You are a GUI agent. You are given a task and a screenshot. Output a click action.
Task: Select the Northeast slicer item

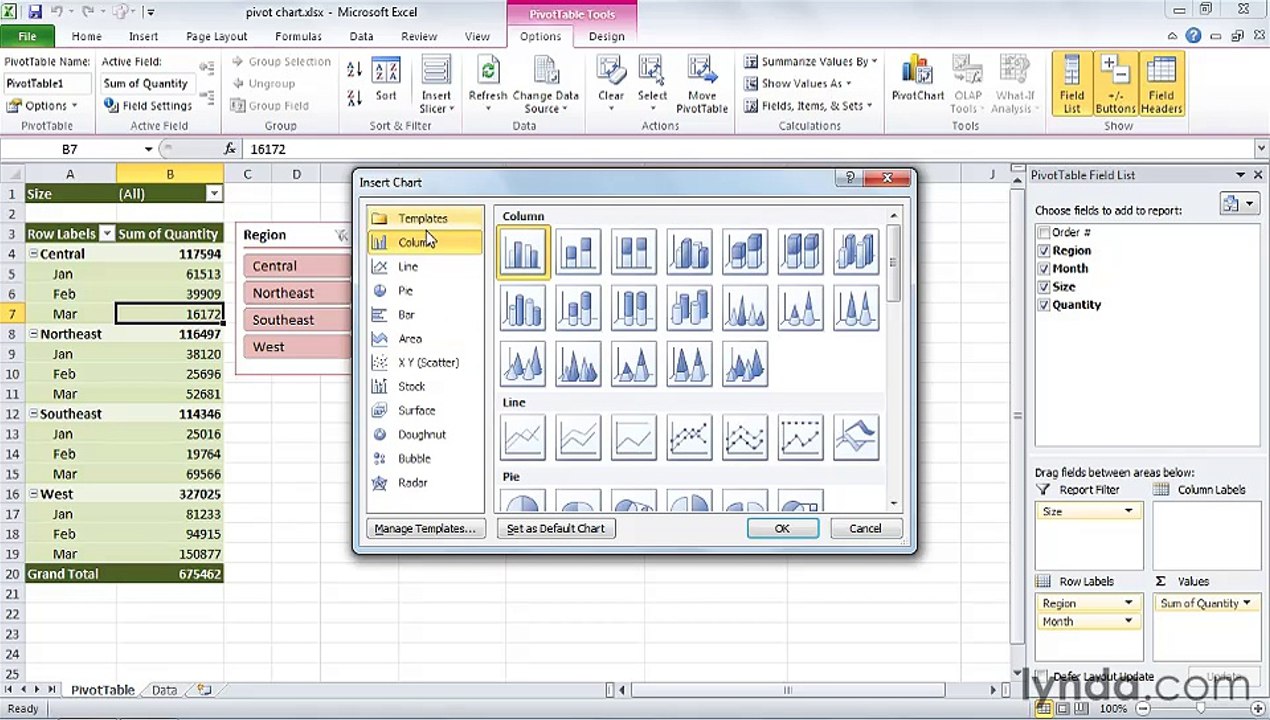297,293
